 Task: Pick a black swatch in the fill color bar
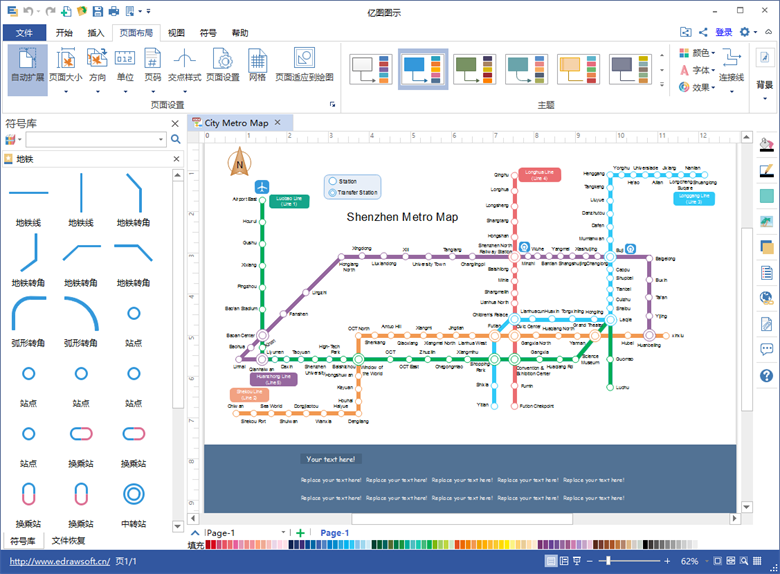pos(645,545)
